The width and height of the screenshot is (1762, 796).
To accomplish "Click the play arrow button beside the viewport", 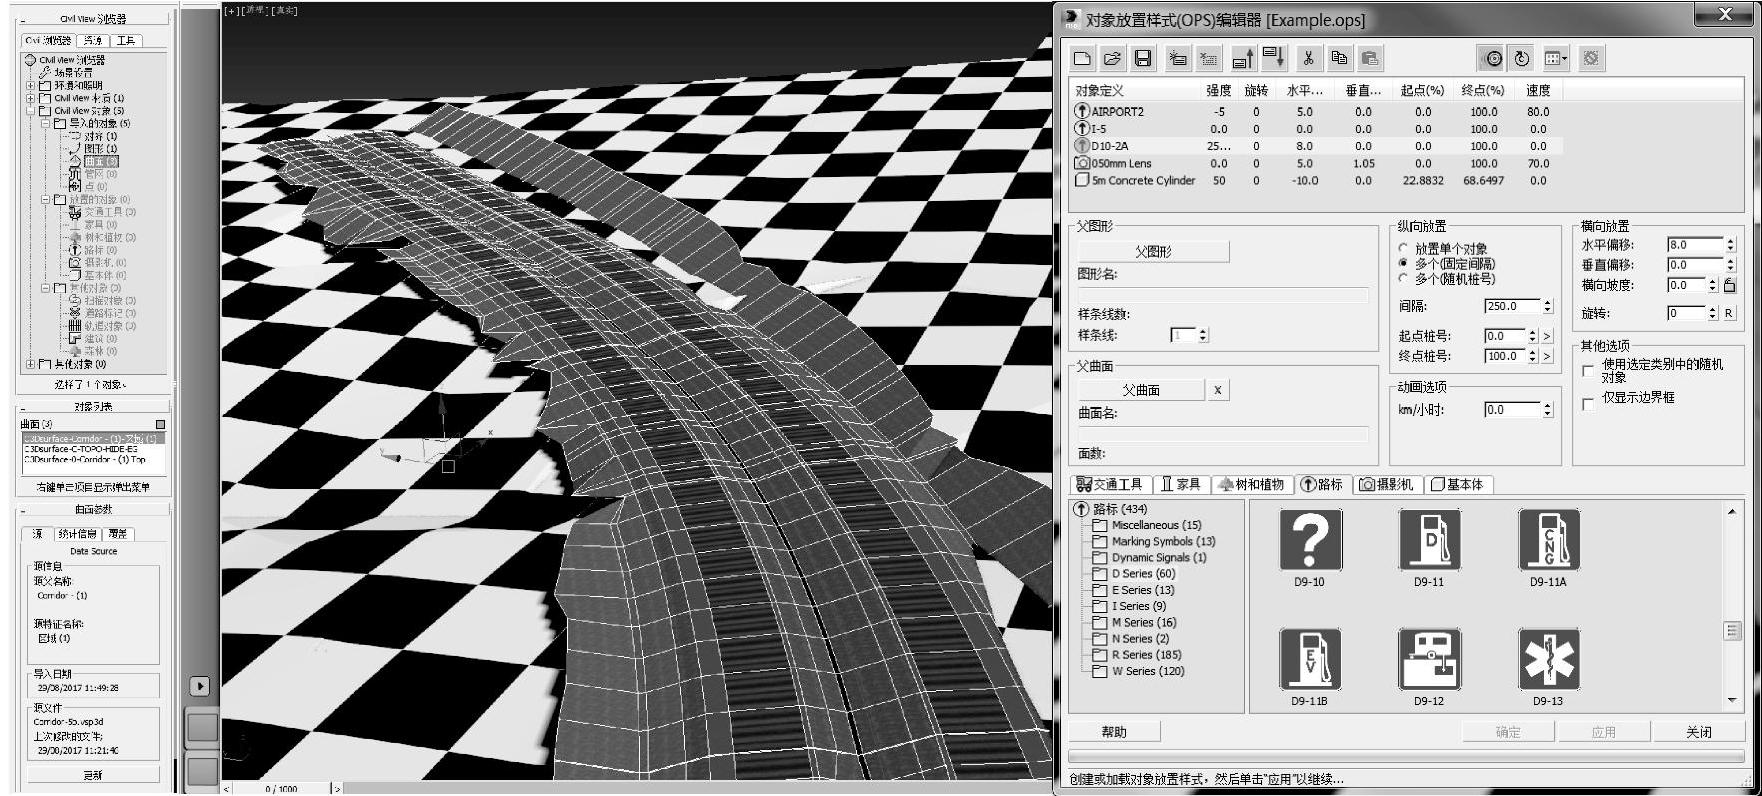I will [200, 686].
